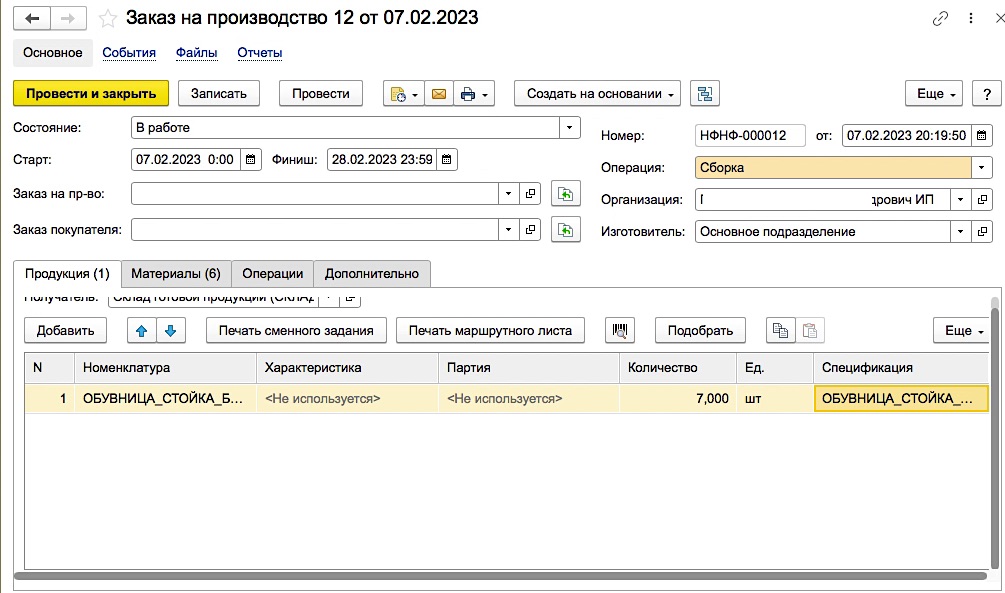
Task: Click the Количество column header
Action: tap(677, 368)
